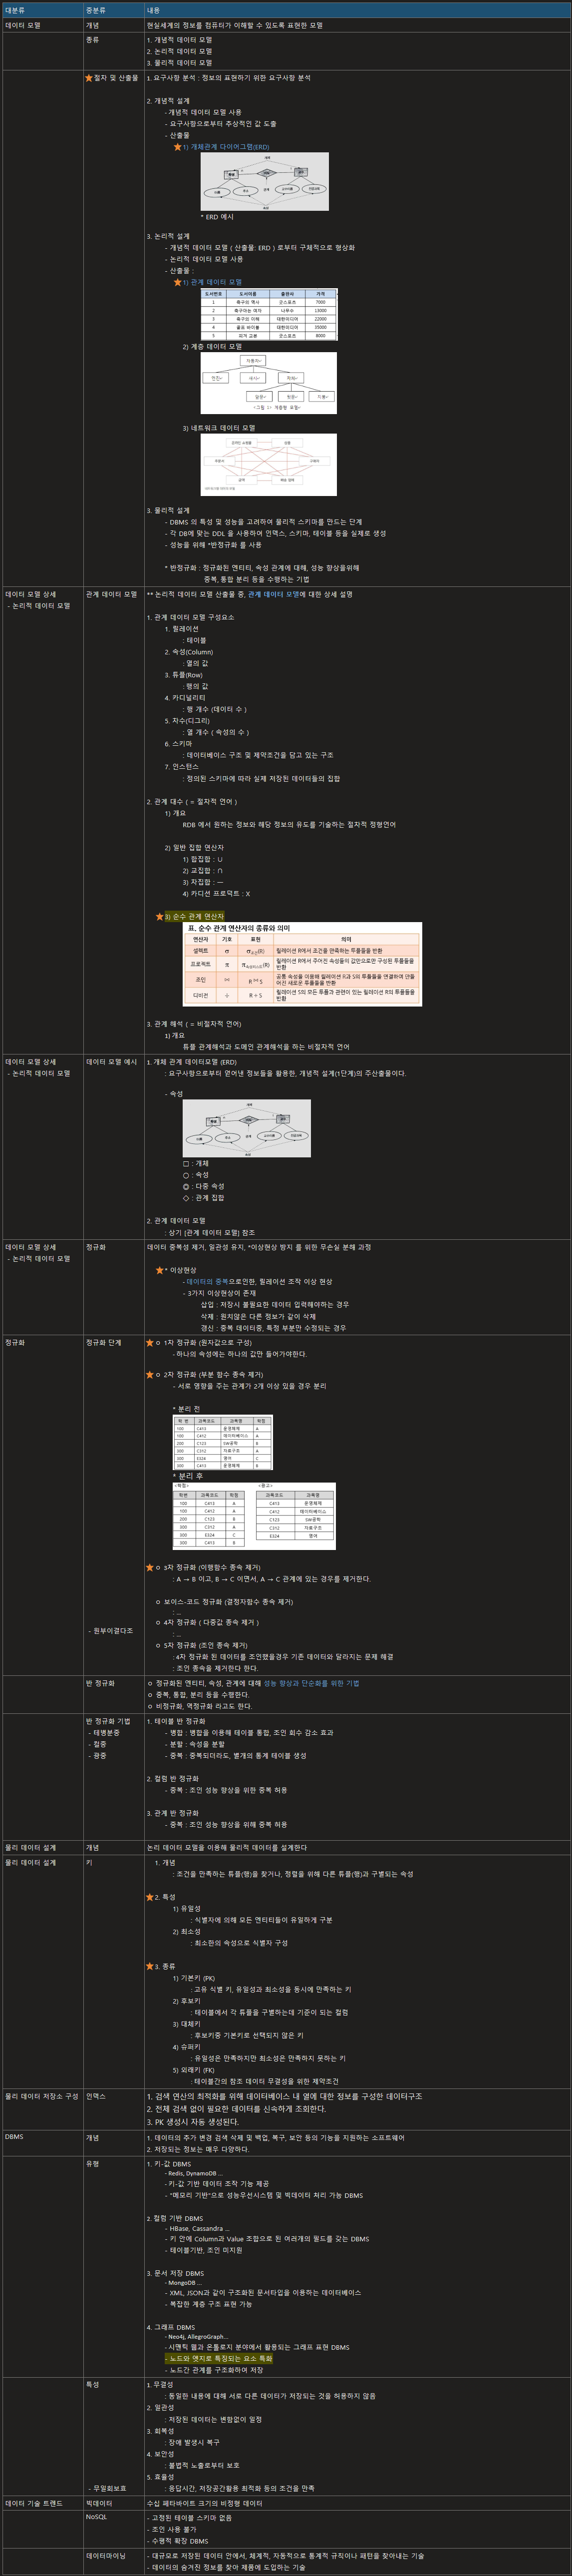Open the 네트워크 데이터 모델 diagram image
572x2576 pixels.
pyautogui.click(x=268, y=464)
